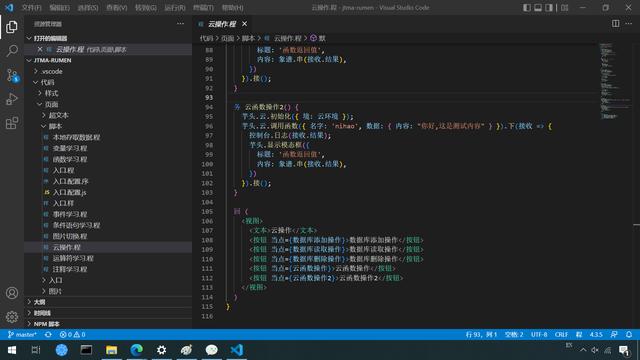Expand the NPM 脚本 section

click(x=108, y=324)
